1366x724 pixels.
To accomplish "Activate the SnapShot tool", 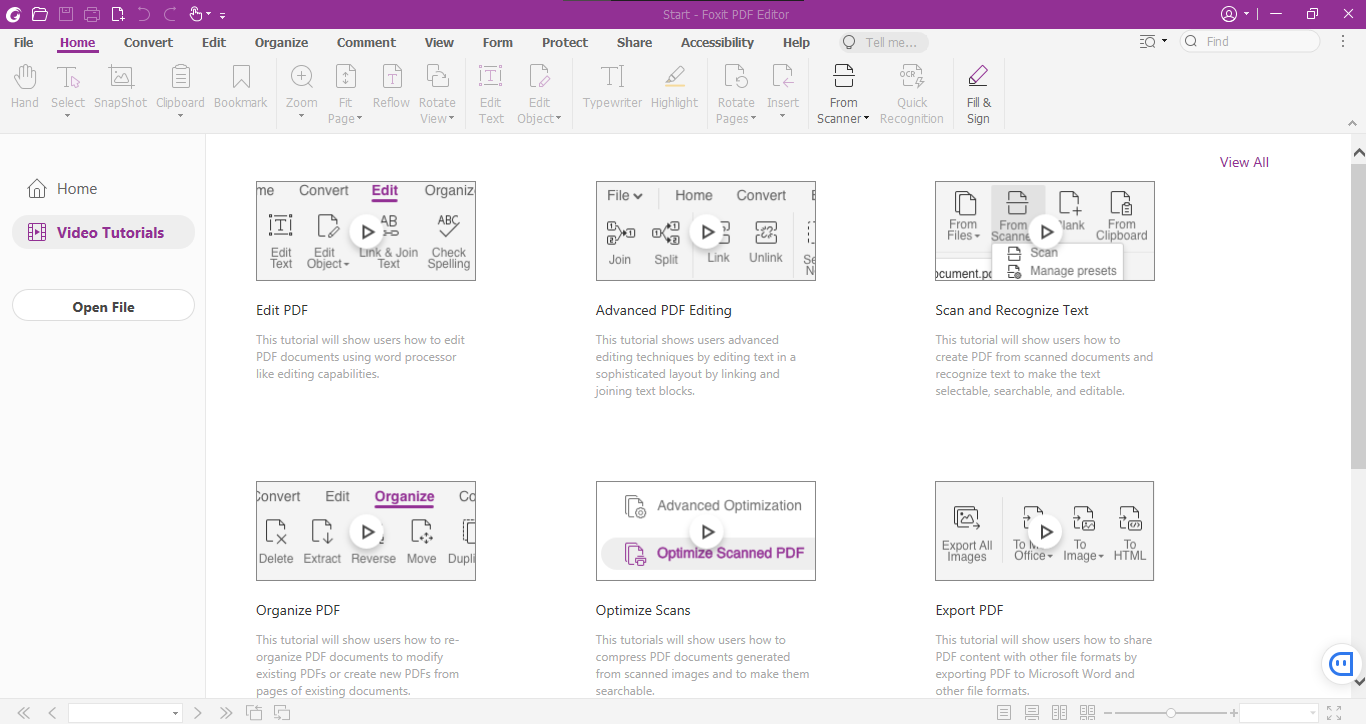I will [121, 87].
